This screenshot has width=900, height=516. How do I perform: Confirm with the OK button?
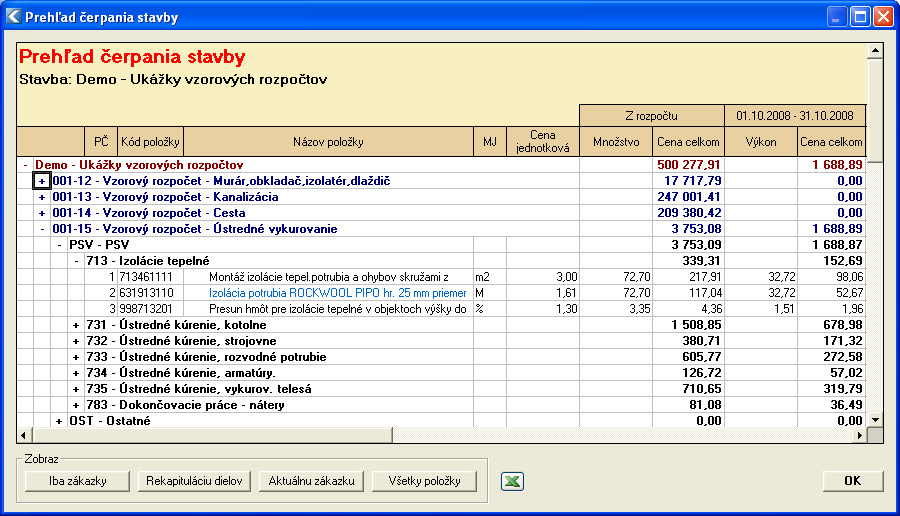(852, 481)
